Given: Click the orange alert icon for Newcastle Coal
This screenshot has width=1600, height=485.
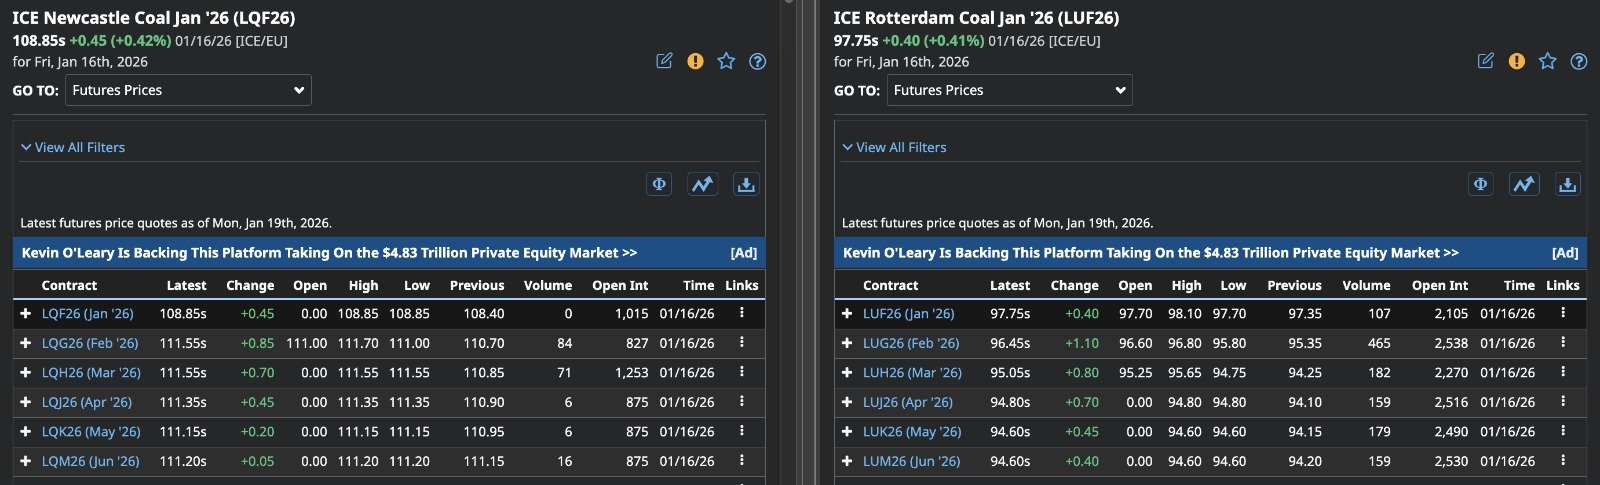Looking at the screenshot, I should [x=695, y=61].
